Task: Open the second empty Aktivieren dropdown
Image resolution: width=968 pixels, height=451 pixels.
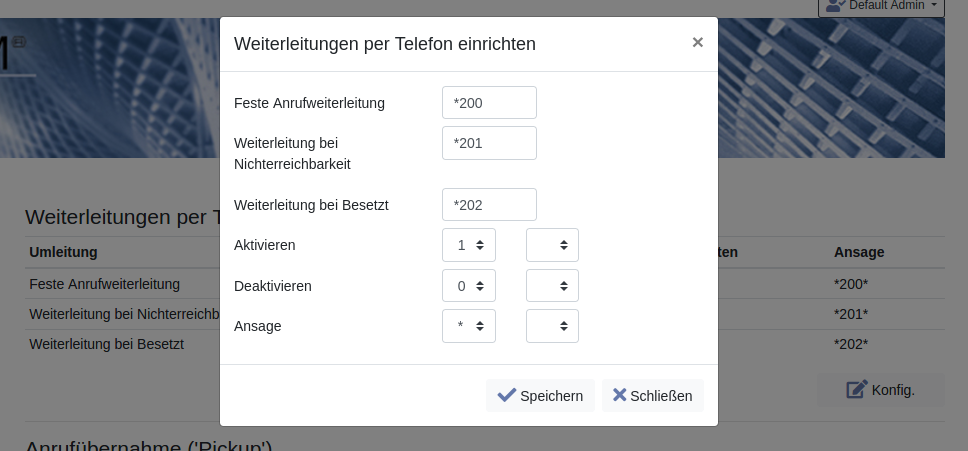Action: click(x=552, y=245)
